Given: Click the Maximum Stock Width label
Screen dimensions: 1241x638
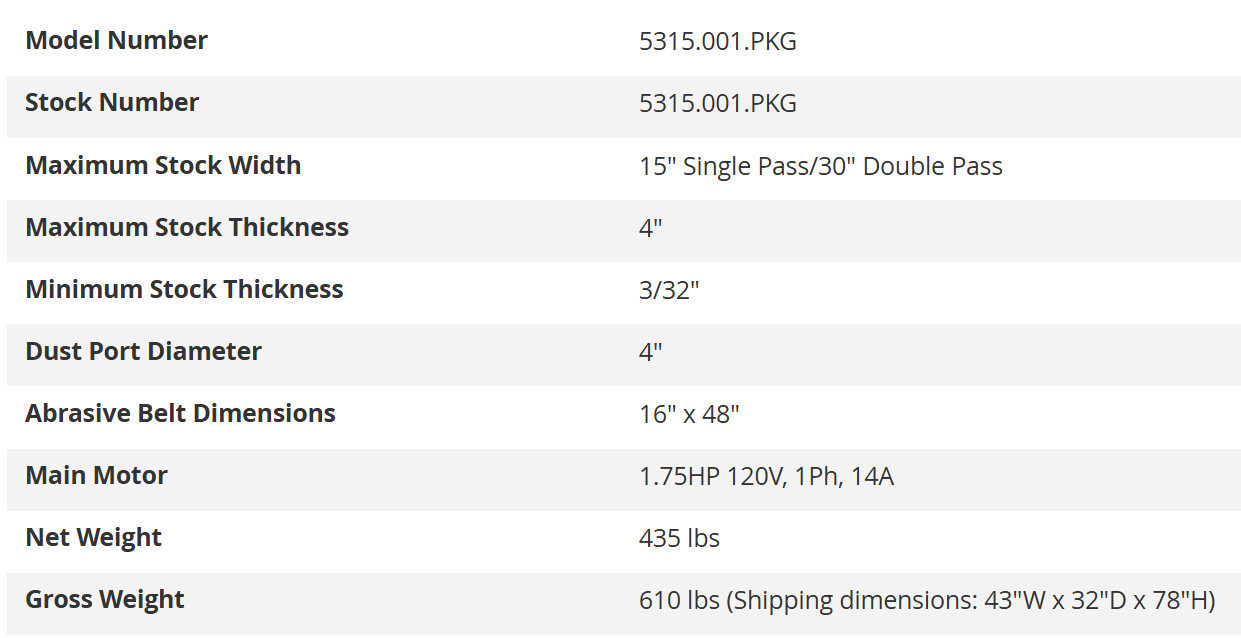Looking at the screenshot, I should 163,165.
